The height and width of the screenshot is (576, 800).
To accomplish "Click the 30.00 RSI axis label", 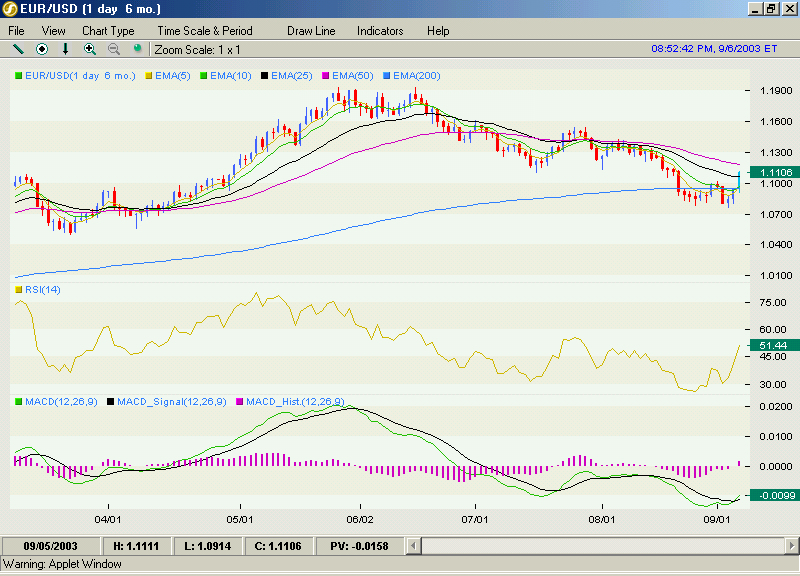I will (x=773, y=385).
